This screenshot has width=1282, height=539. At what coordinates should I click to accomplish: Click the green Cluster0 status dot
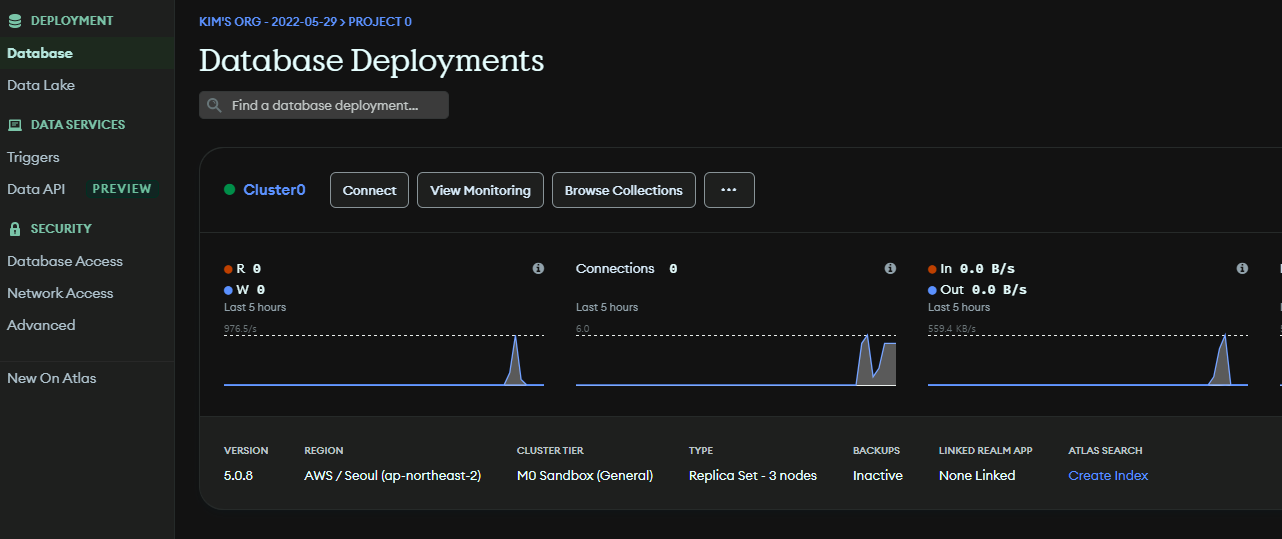pos(230,190)
